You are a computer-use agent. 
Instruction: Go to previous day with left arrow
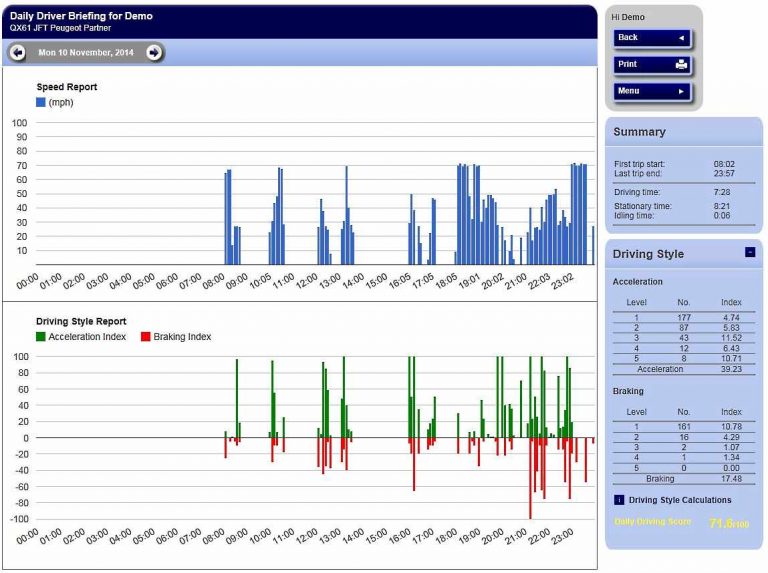click(x=18, y=52)
